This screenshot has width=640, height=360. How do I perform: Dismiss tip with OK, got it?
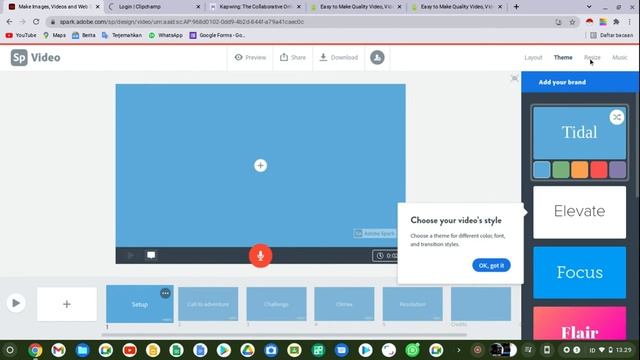click(491, 265)
